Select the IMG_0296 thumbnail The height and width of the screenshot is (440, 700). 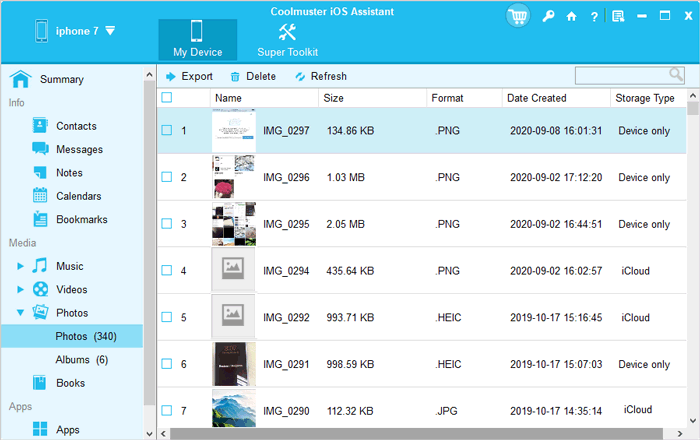tap(234, 177)
